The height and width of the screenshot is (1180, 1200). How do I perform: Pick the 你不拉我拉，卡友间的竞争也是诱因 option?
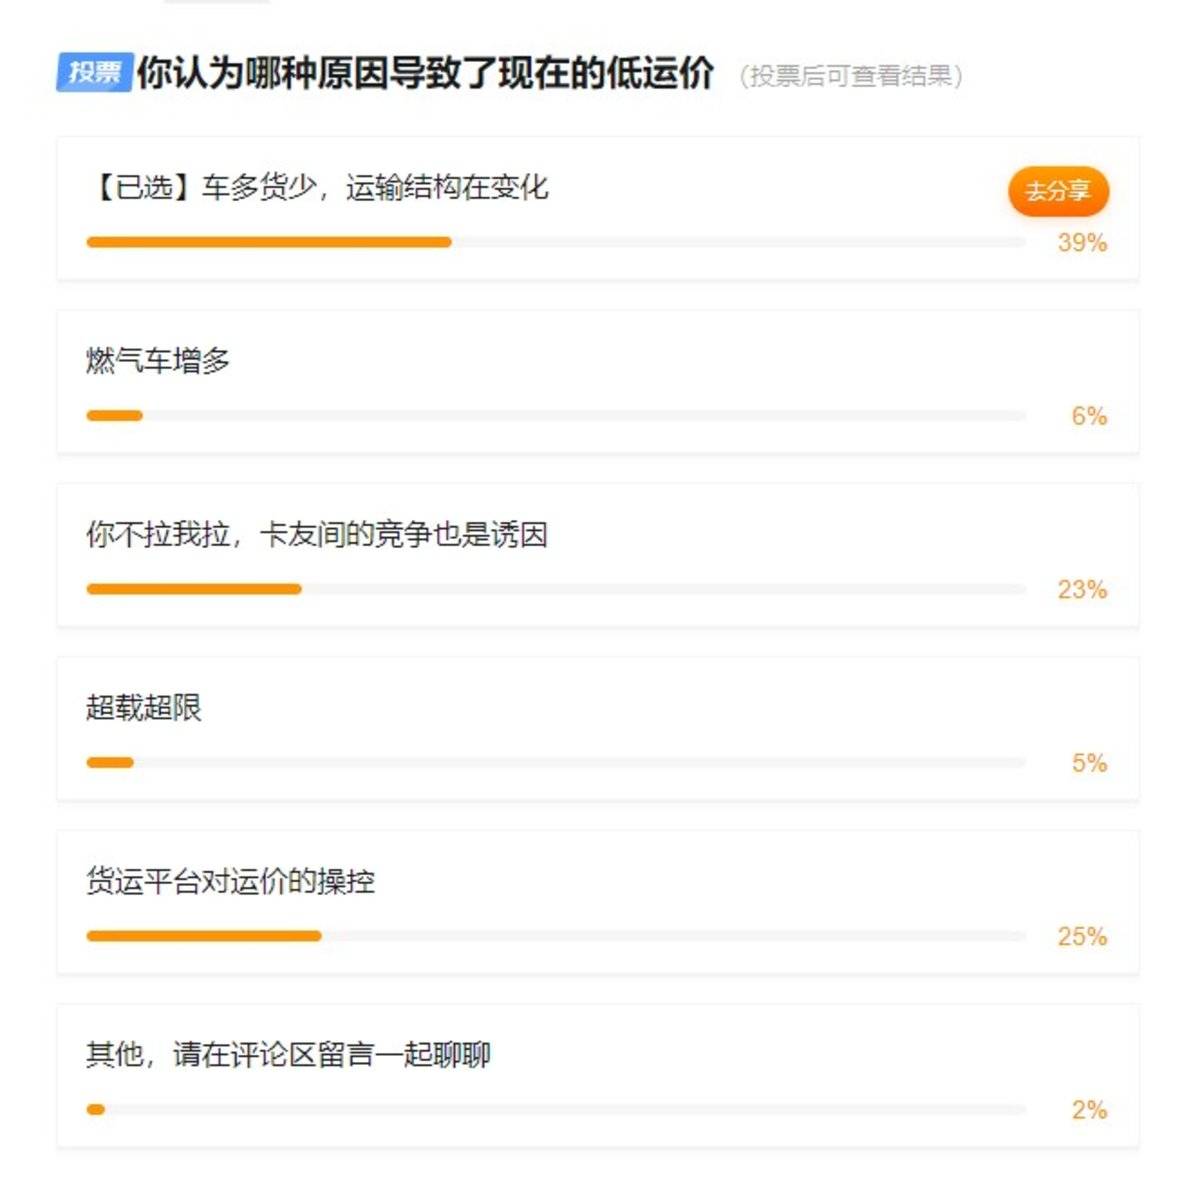316,535
